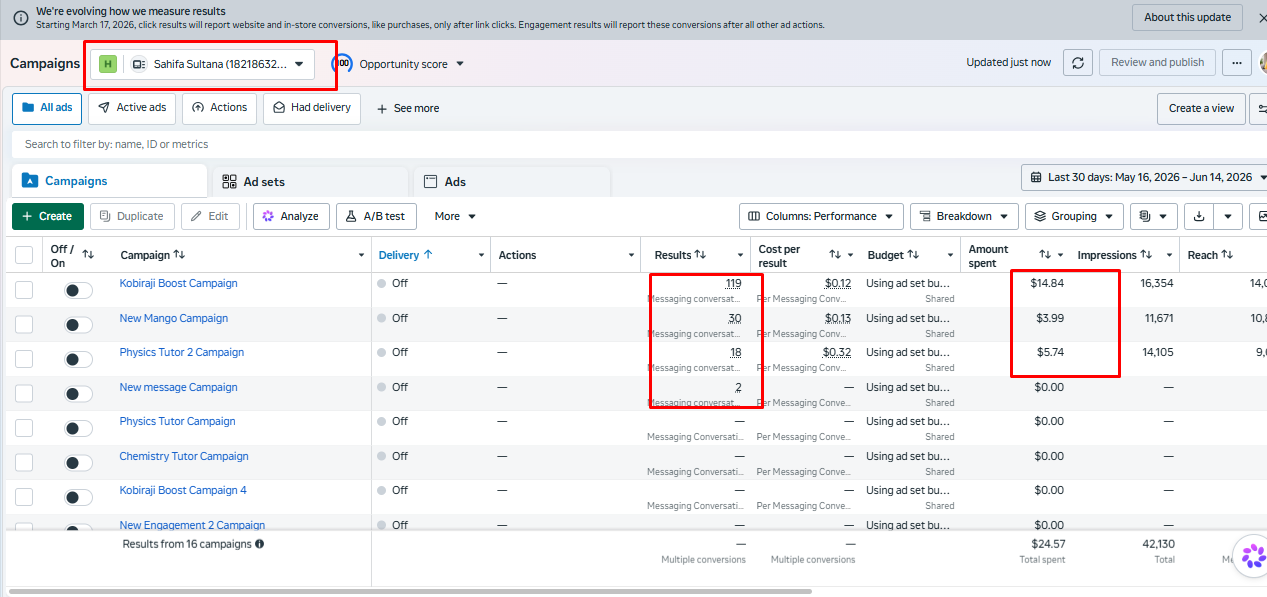Click the About this update button
The height and width of the screenshot is (597, 1267).
coord(1187,17)
